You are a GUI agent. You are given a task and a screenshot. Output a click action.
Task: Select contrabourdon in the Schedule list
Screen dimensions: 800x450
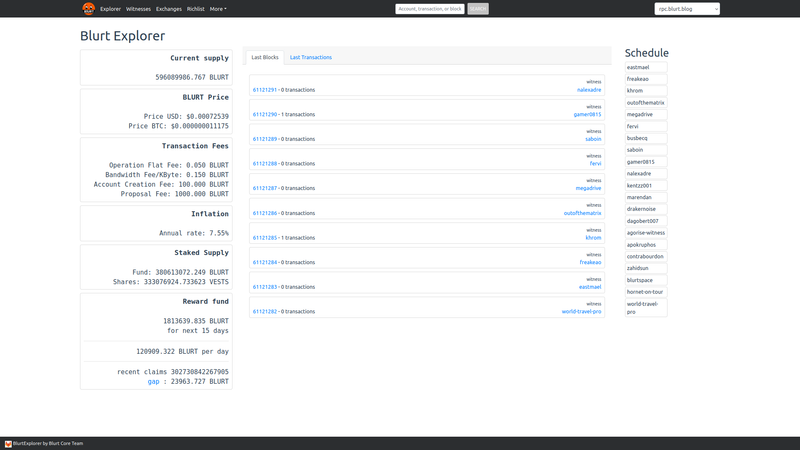click(646, 257)
